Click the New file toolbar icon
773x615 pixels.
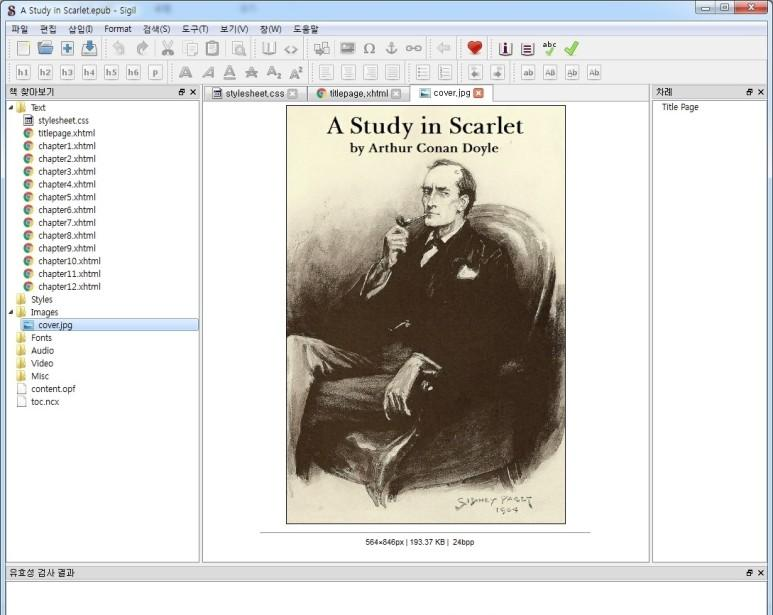coord(23,48)
